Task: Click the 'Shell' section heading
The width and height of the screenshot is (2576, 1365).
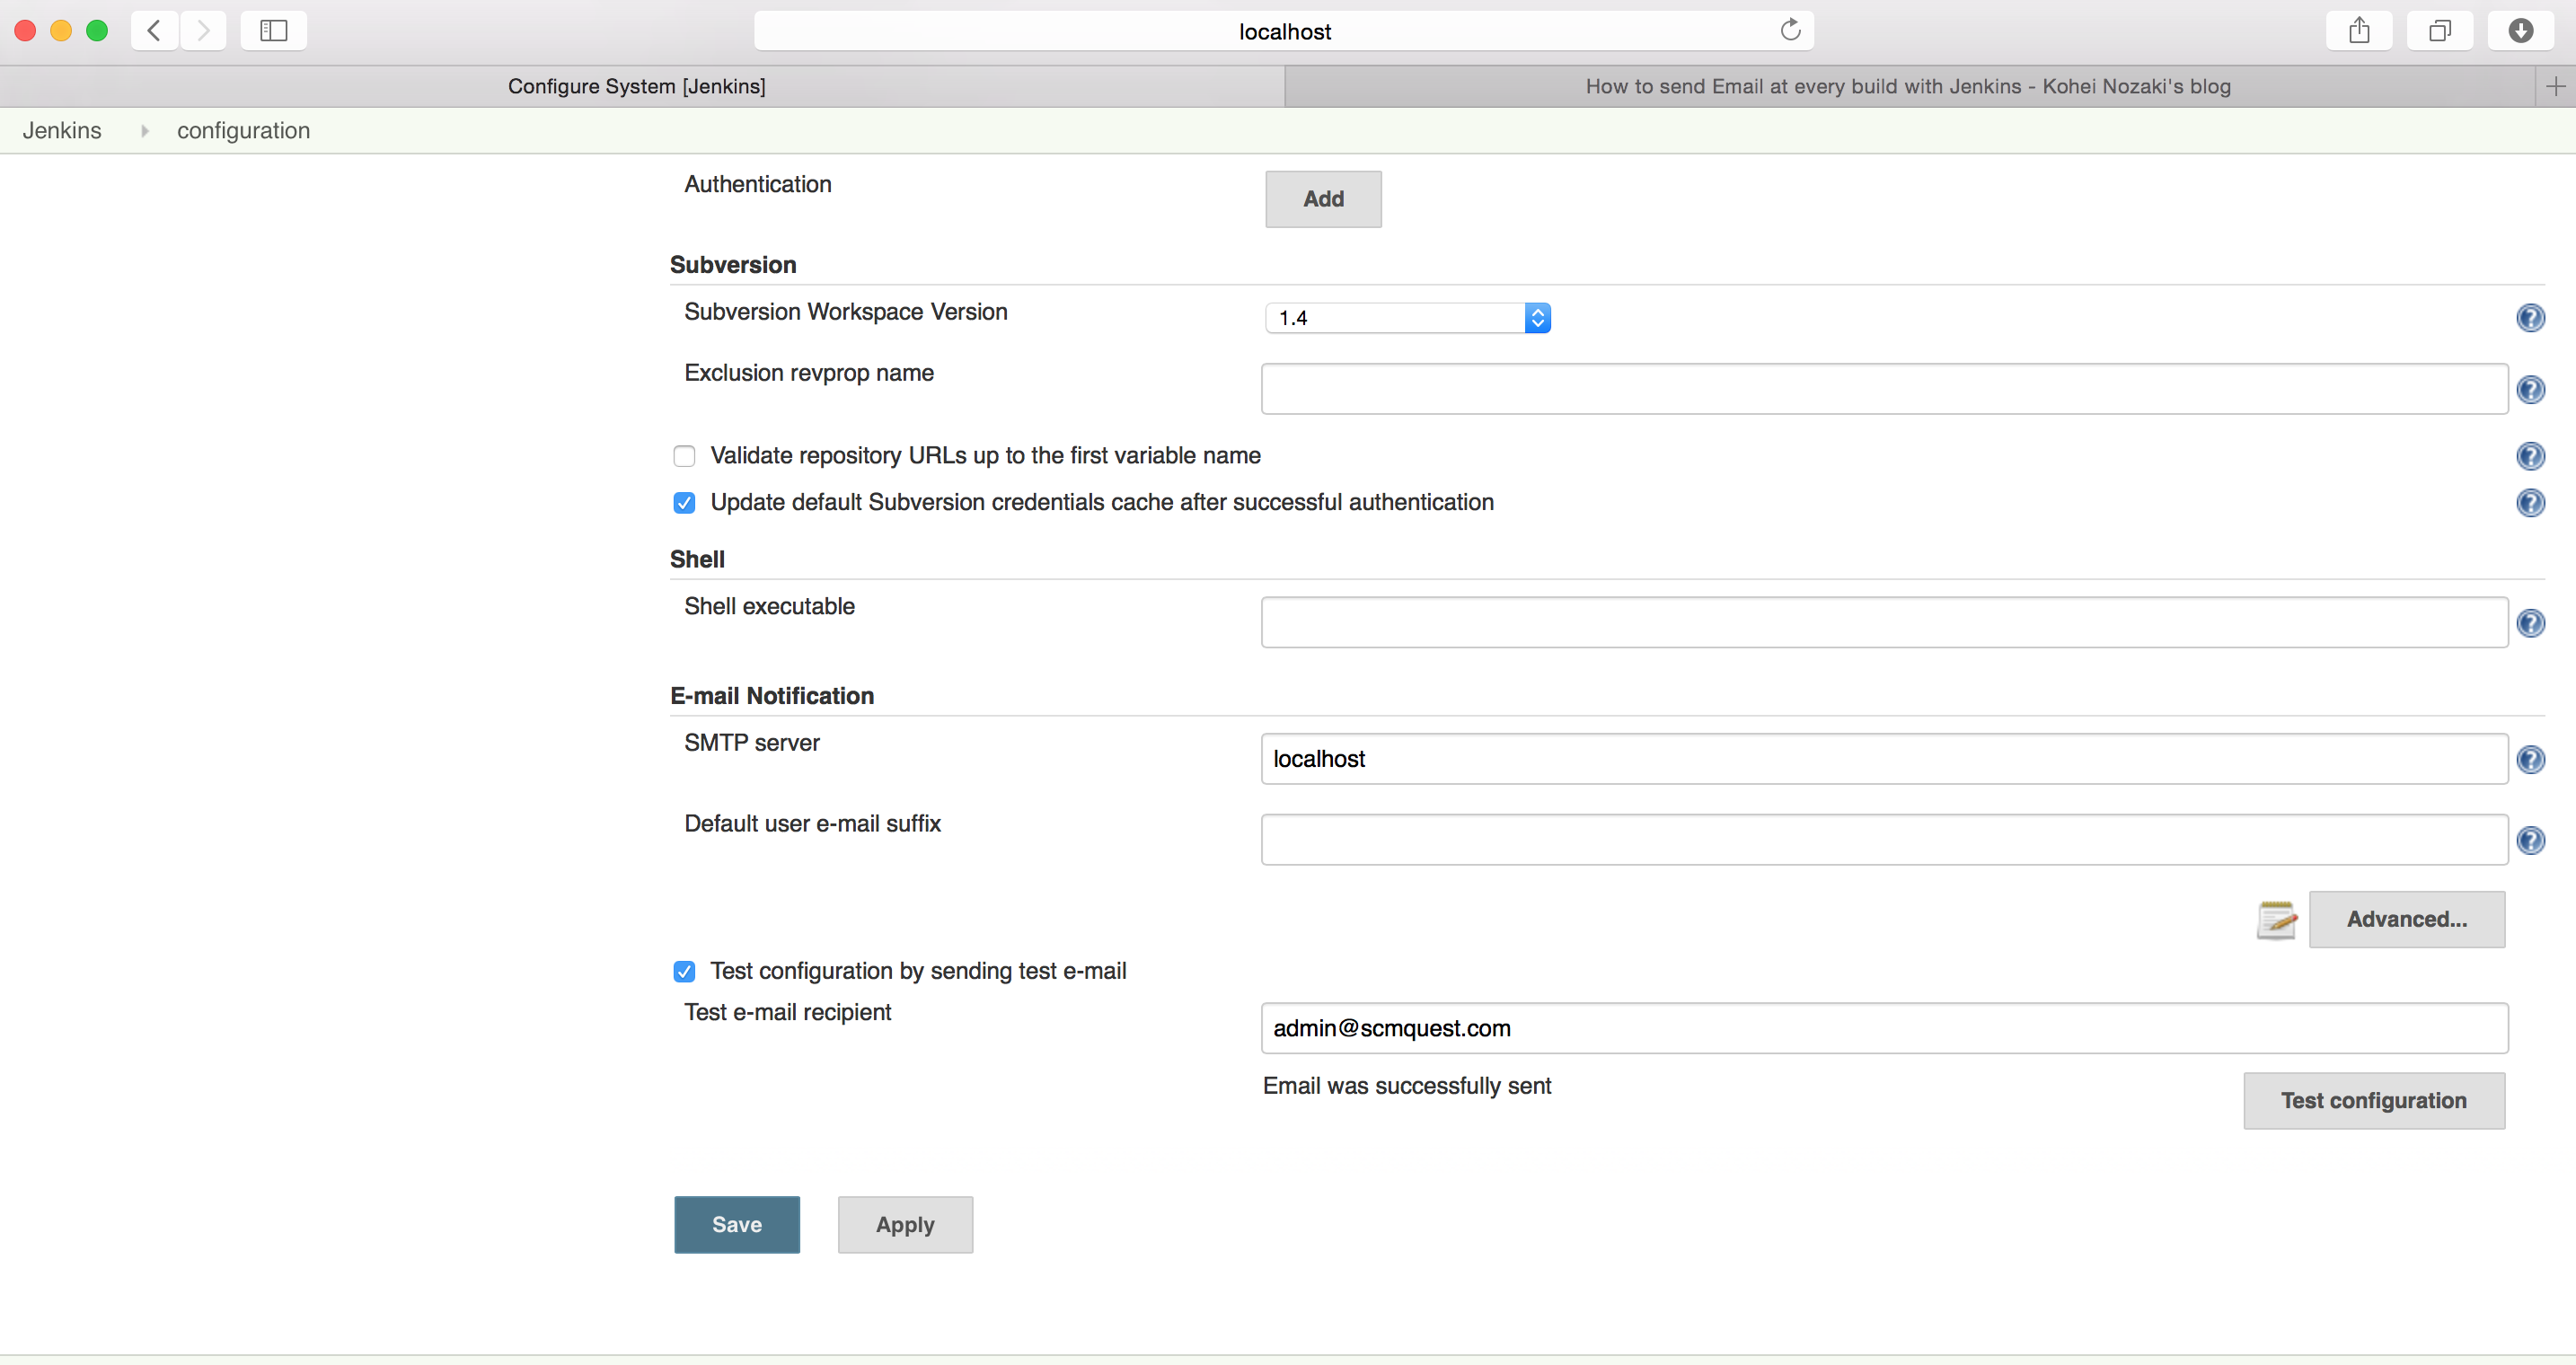Action: pyautogui.click(x=697, y=560)
